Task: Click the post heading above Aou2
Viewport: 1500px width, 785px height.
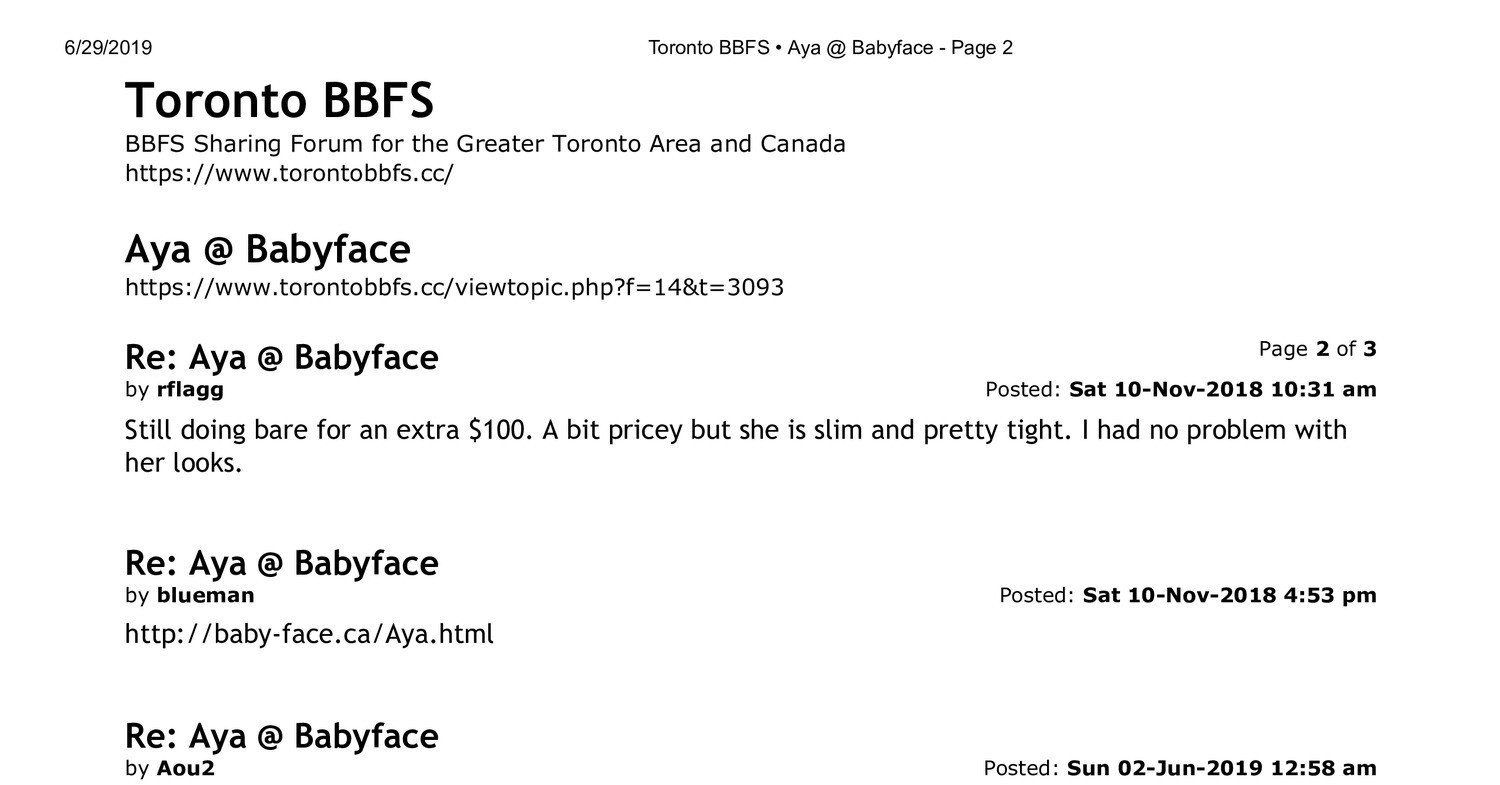Action: [281, 736]
